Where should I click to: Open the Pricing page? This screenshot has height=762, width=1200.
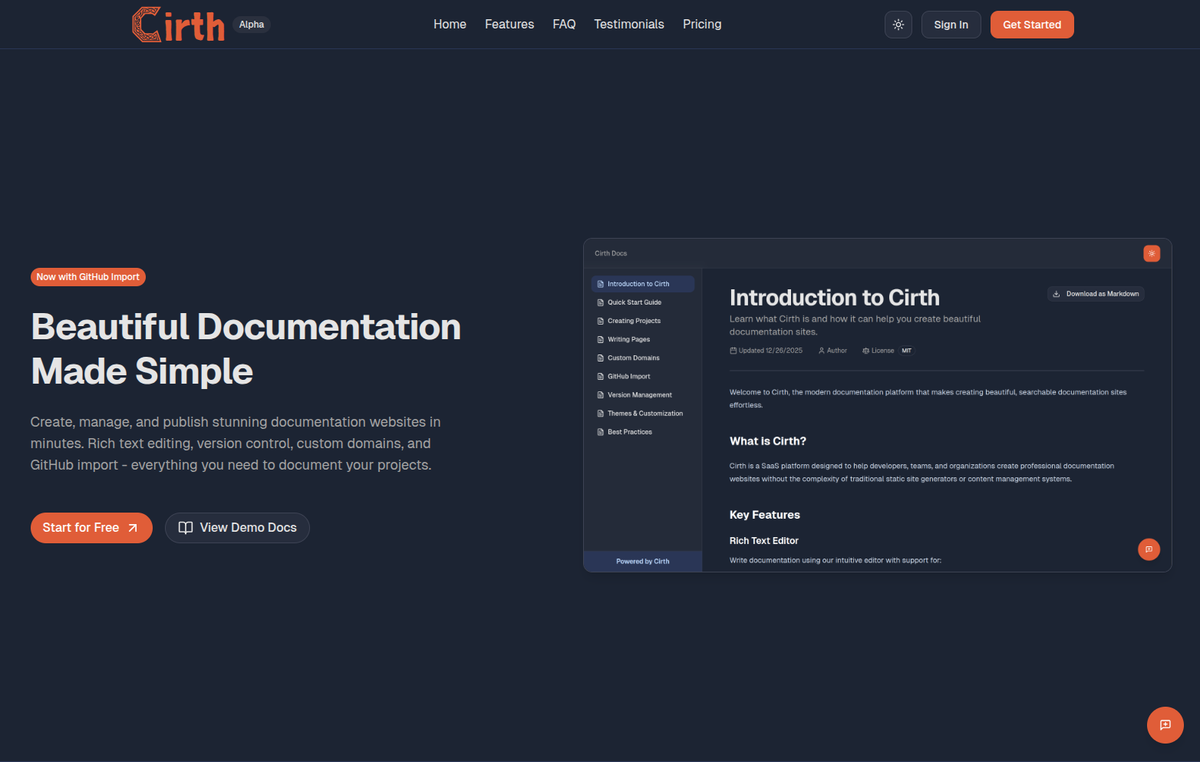[x=702, y=24]
